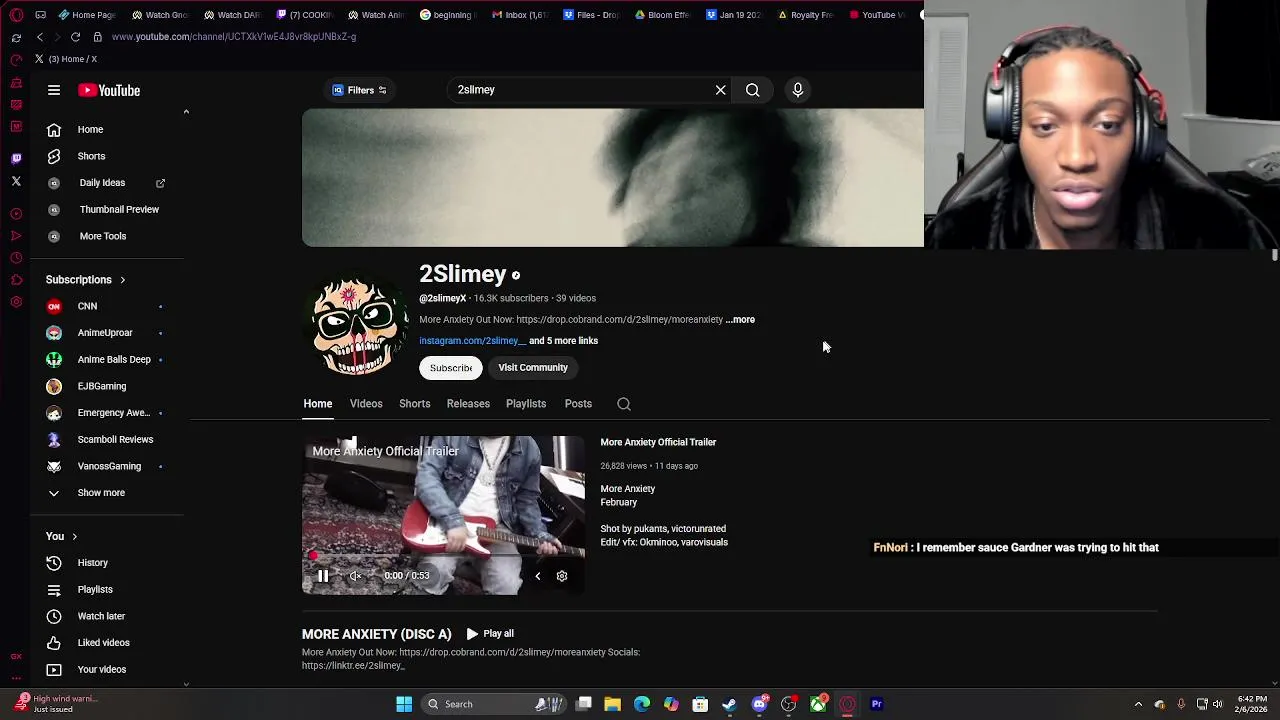The image size is (1280, 720).
Task: Subscribe to 2Slimey channel
Action: coord(451,367)
